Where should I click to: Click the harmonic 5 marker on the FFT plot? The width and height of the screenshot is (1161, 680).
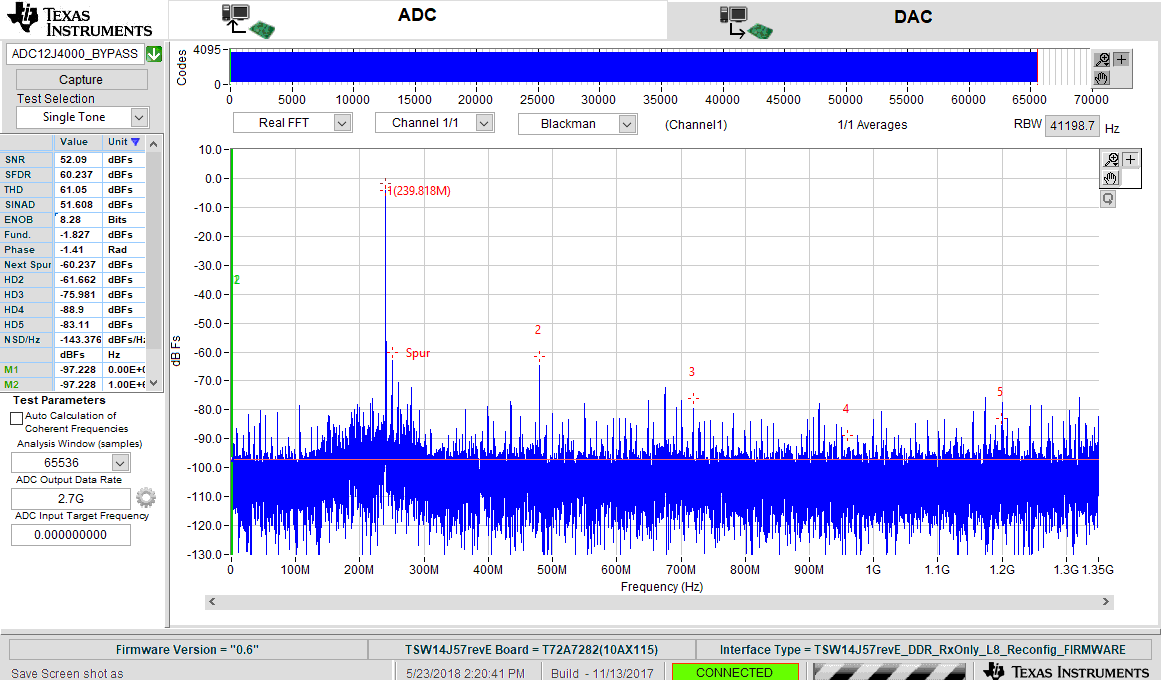pos(1001,419)
